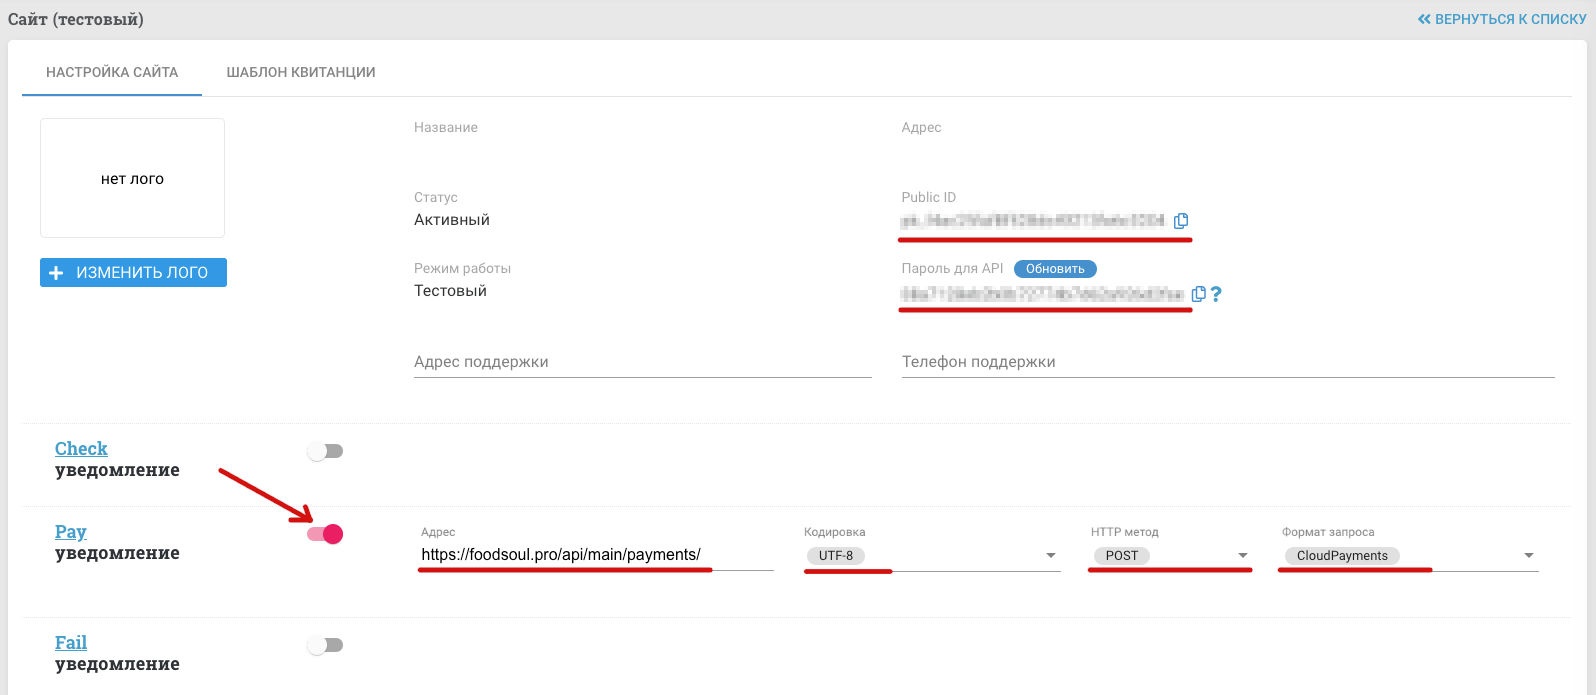Open the Check notification link

[x=81, y=449]
